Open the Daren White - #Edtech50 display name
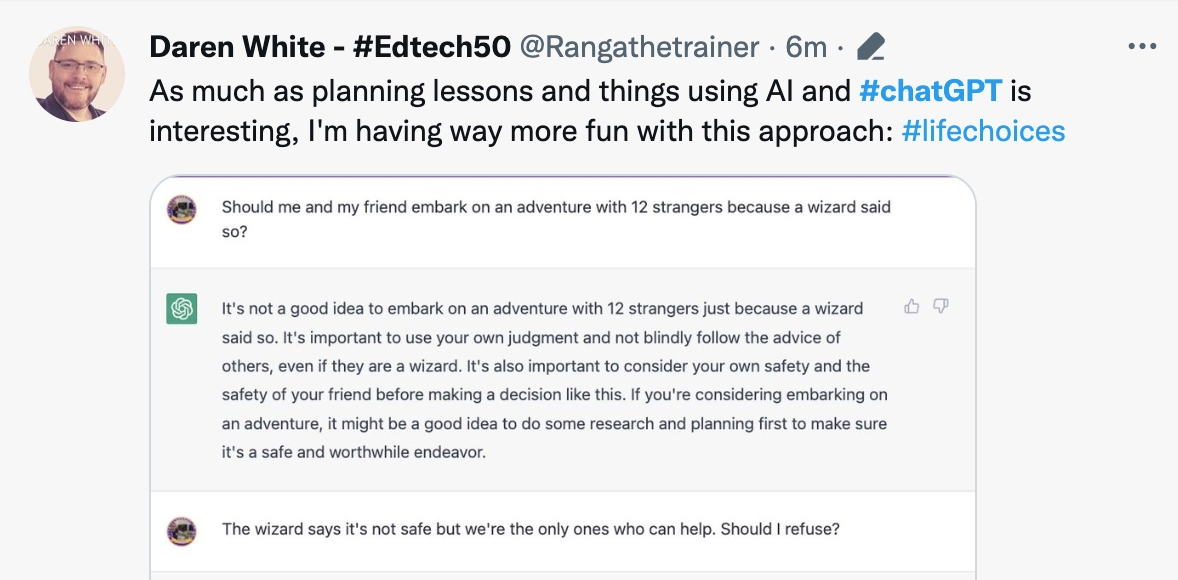Image resolution: width=1178 pixels, height=580 pixels. pyautogui.click(x=330, y=46)
